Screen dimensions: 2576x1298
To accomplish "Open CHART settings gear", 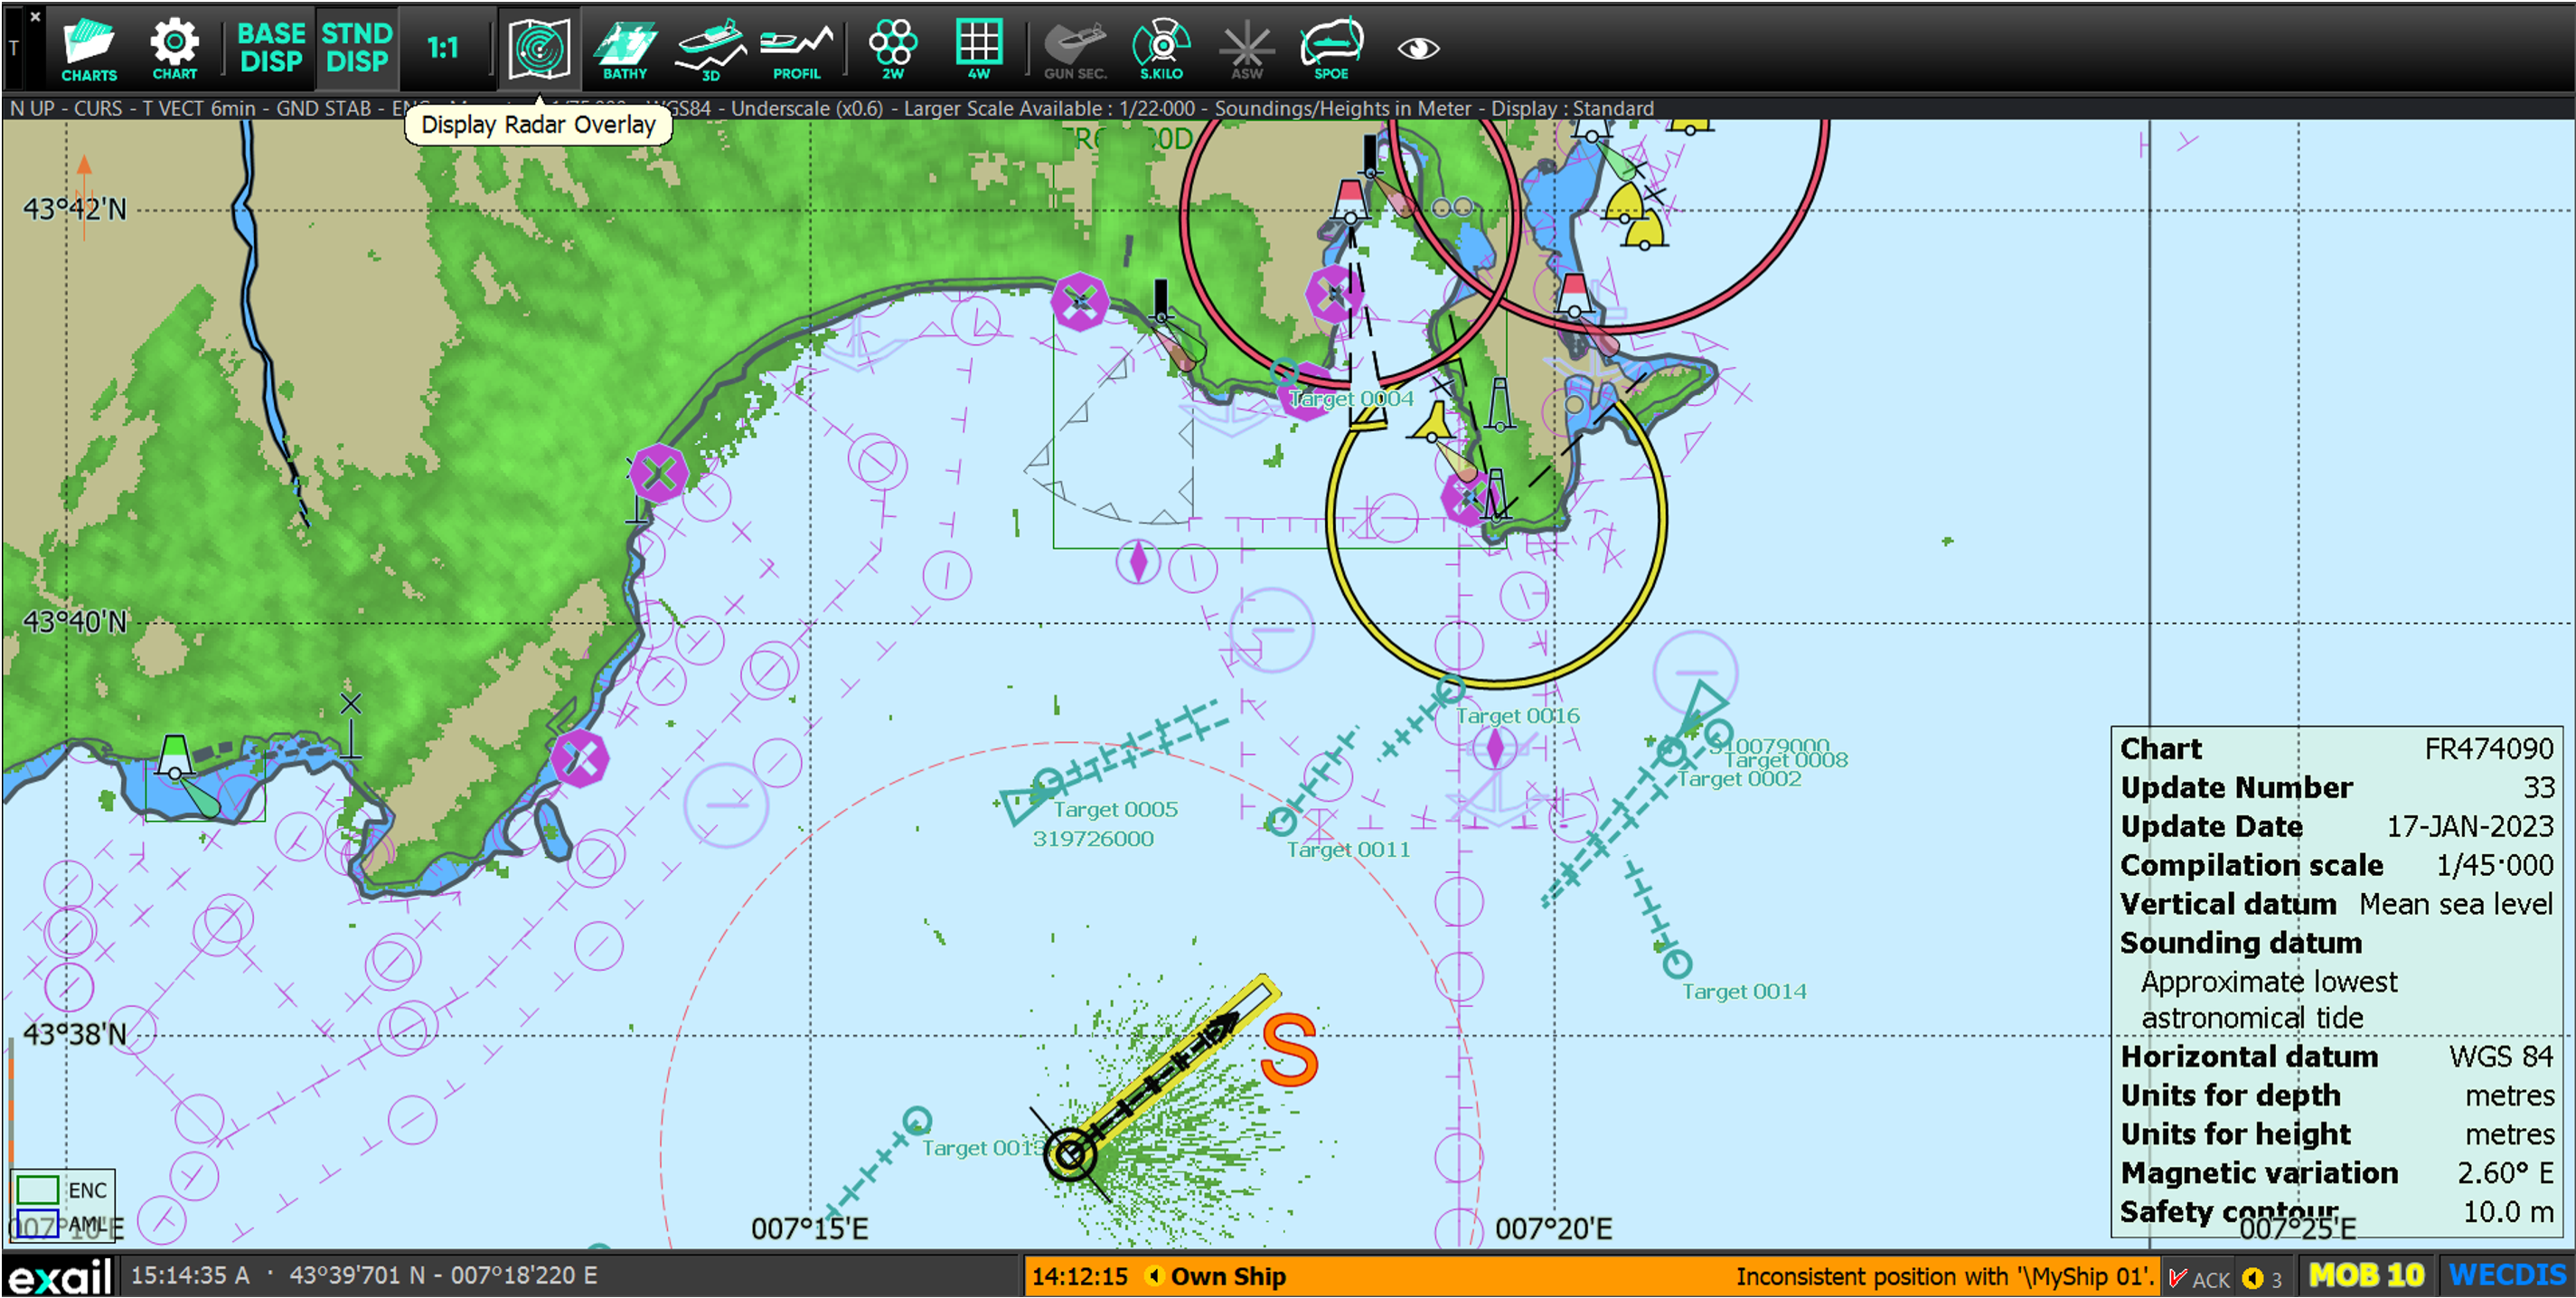I will point(175,49).
